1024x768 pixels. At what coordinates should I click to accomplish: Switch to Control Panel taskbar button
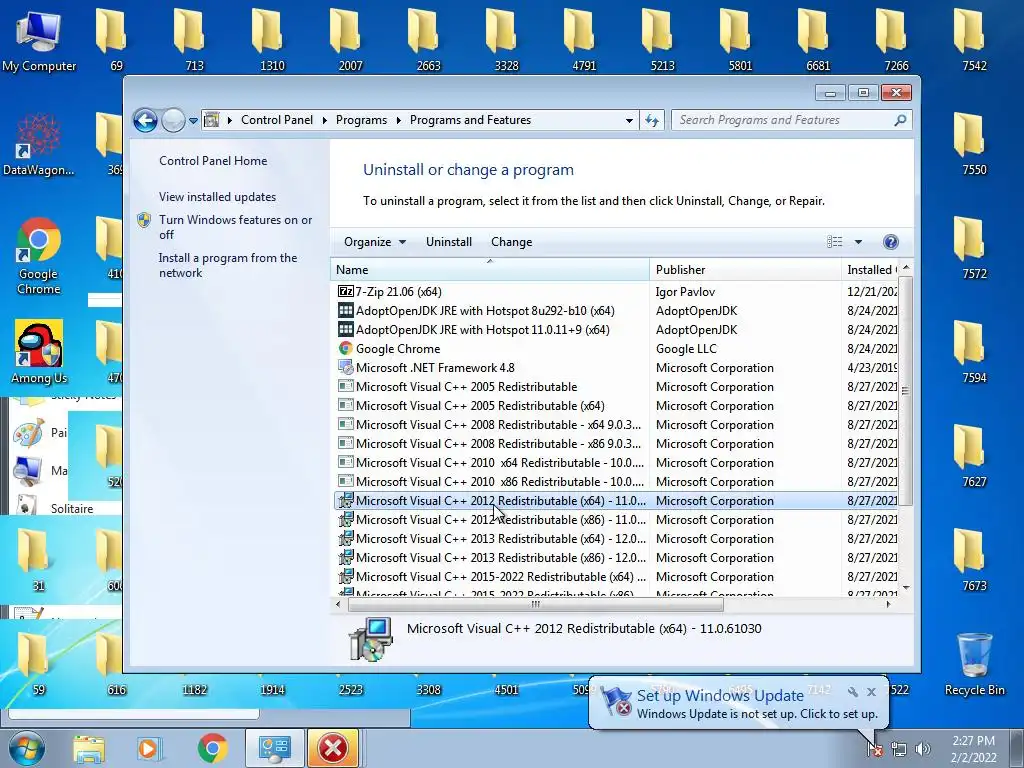274,748
